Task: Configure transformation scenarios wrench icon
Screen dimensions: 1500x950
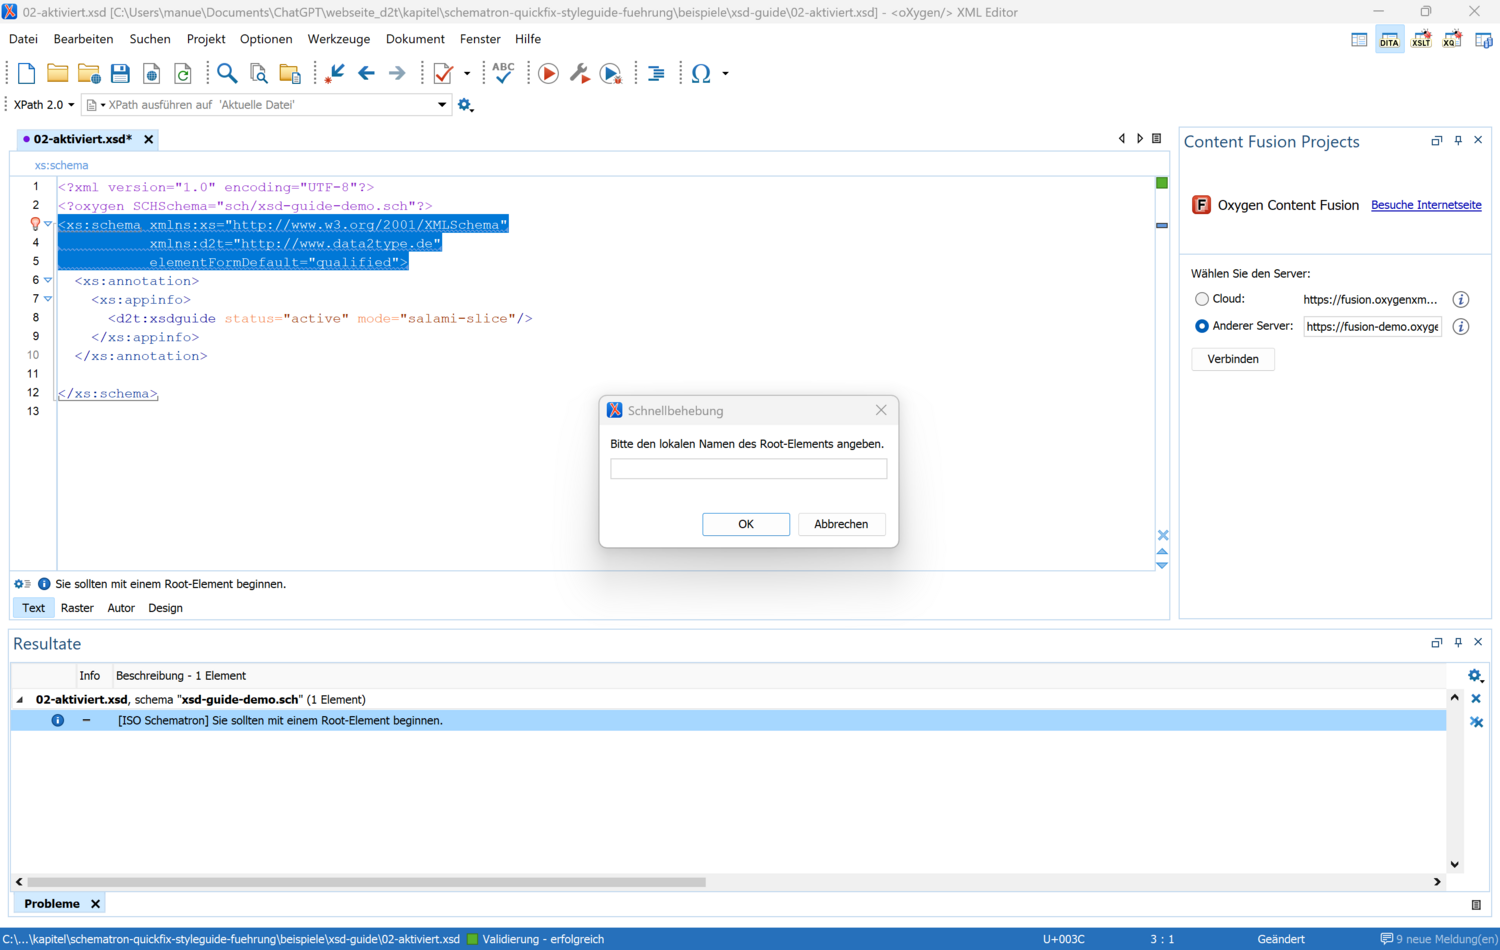Action: 579,73
